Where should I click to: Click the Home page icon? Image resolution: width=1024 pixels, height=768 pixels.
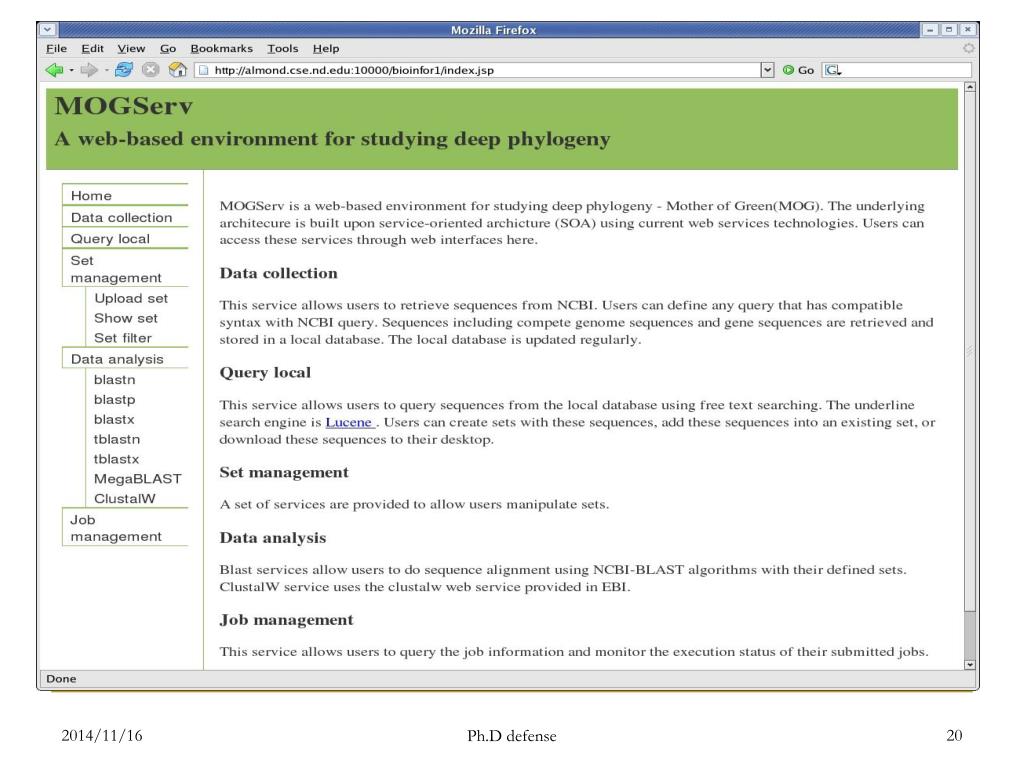pos(178,70)
